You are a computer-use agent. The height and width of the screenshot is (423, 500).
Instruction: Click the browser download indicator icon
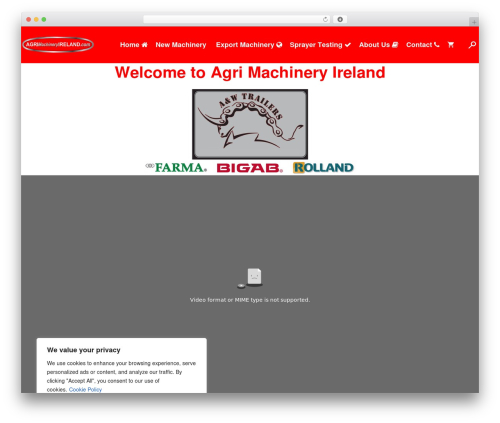click(340, 19)
